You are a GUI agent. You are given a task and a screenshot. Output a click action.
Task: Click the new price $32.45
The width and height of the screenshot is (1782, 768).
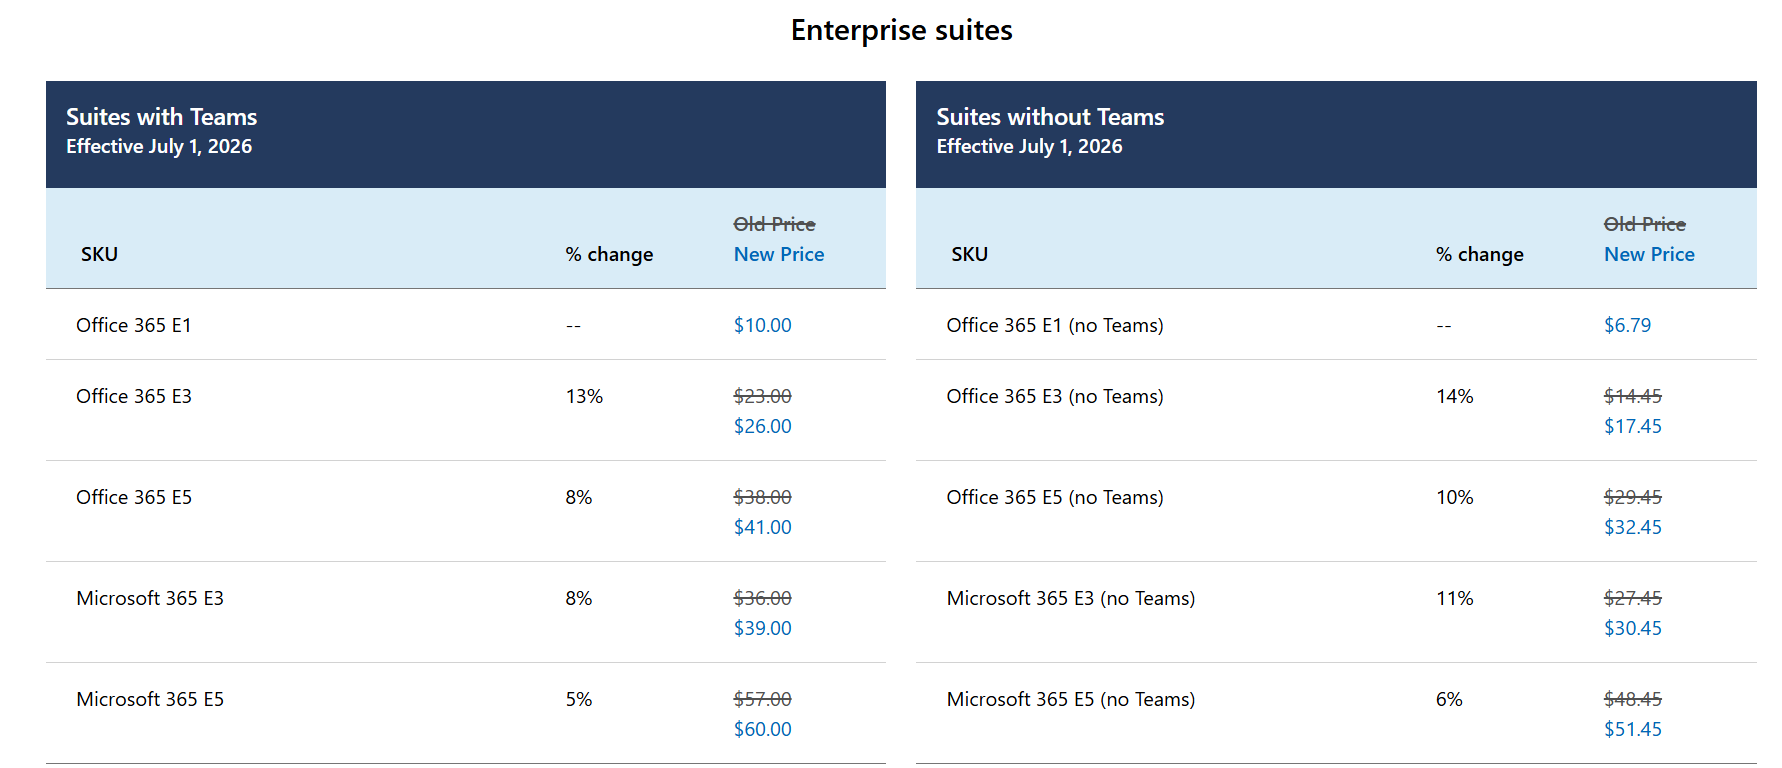(1633, 527)
